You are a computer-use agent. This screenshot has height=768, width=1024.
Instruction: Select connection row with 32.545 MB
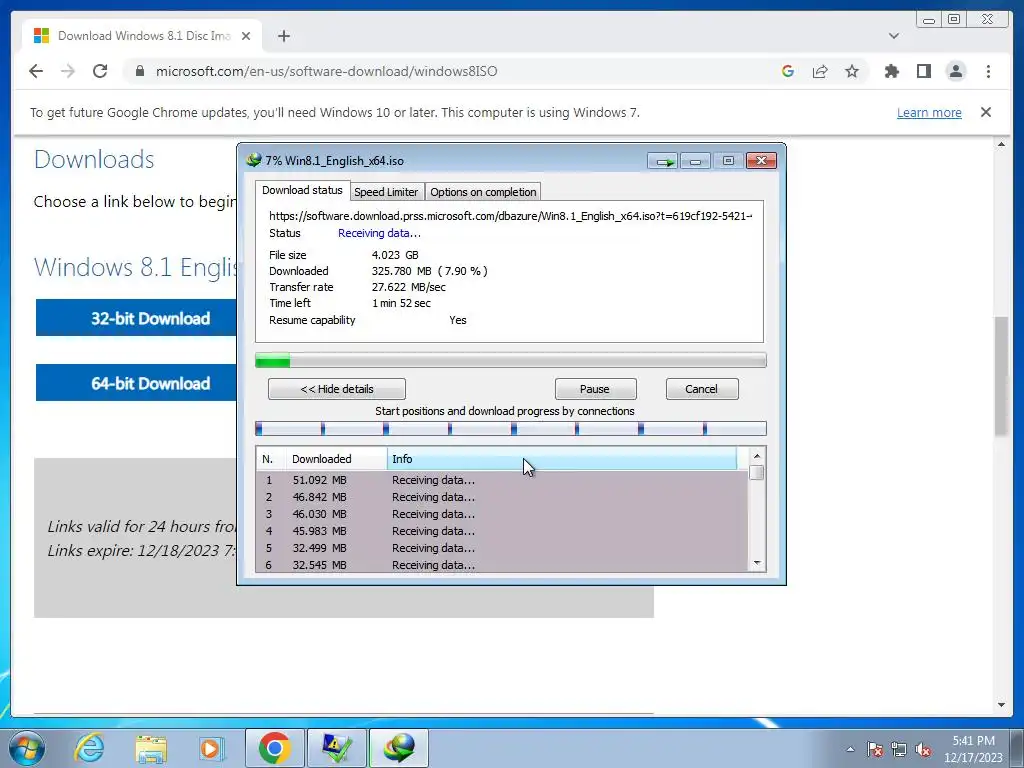502,565
